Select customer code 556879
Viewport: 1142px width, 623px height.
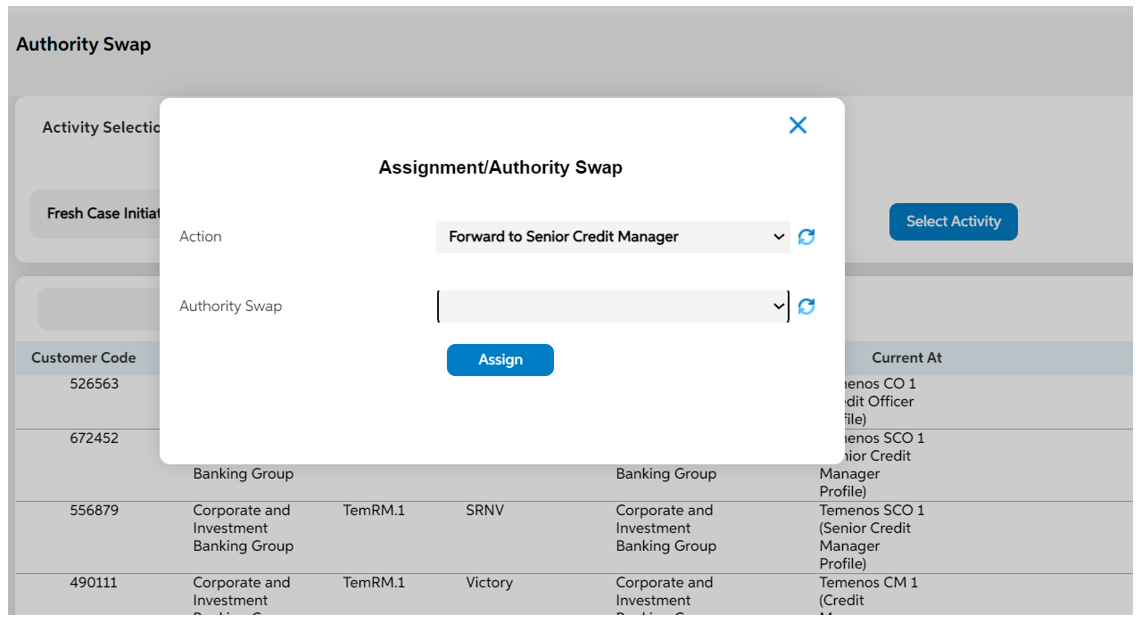click(94, 510)
